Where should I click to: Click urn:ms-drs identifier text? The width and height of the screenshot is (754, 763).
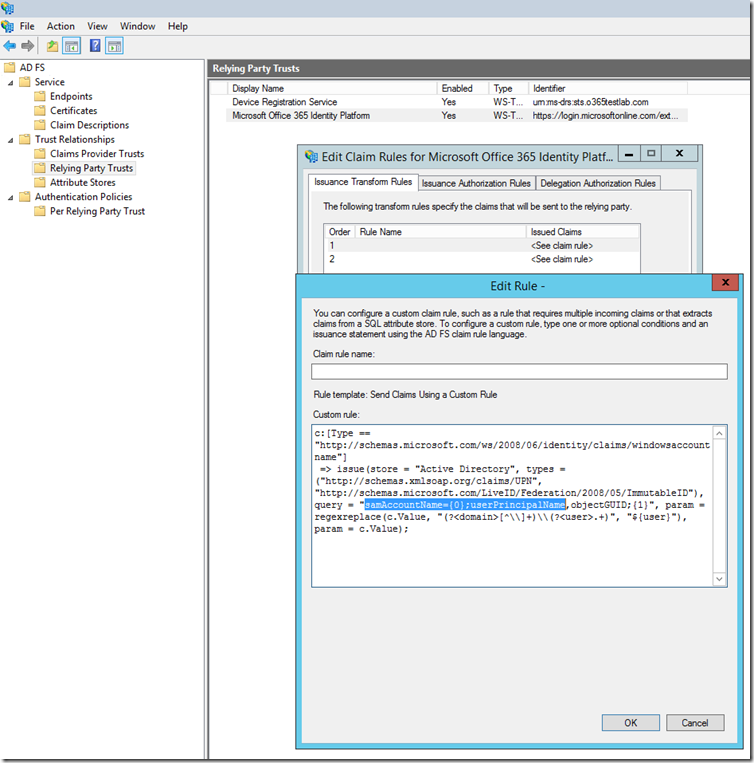590,102
